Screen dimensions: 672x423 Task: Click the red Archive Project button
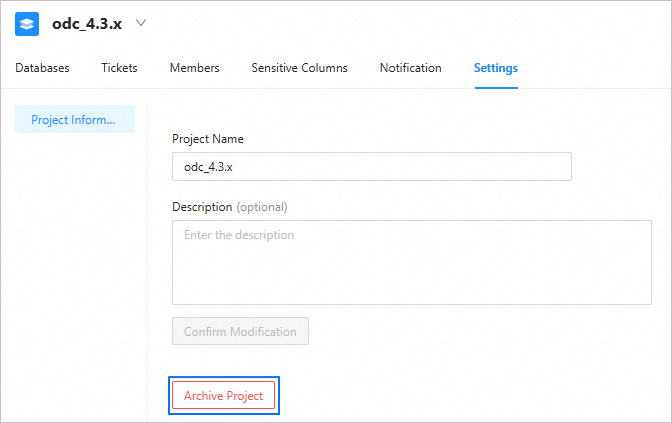tap(223, 396)
